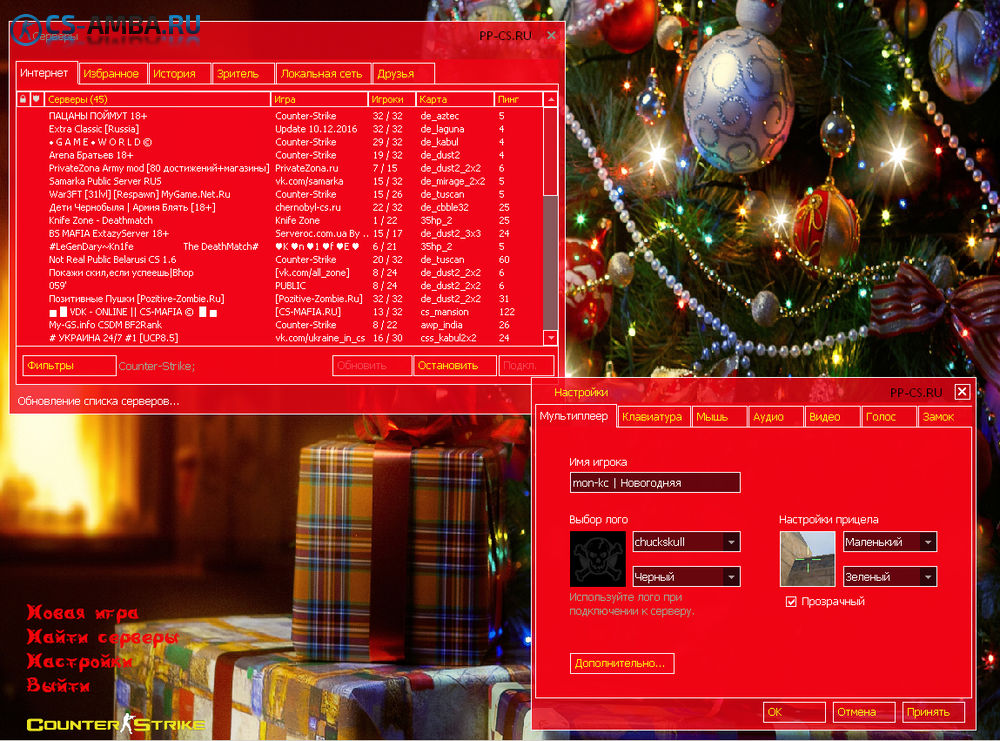Switch to the История tab
Image resolution: width=1000 pixels, height=741 pixels.
point(180,73)
